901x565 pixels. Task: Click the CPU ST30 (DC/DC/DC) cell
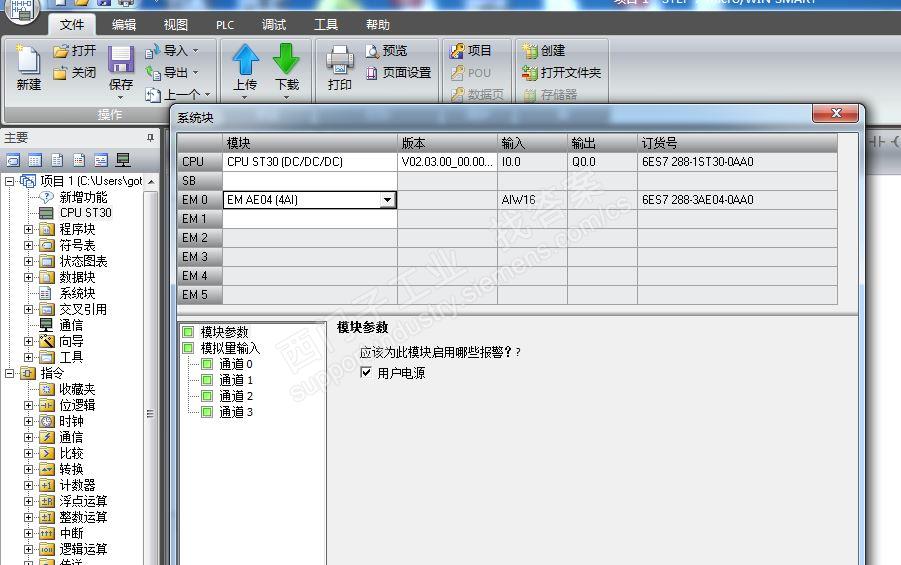click(310, 162)
